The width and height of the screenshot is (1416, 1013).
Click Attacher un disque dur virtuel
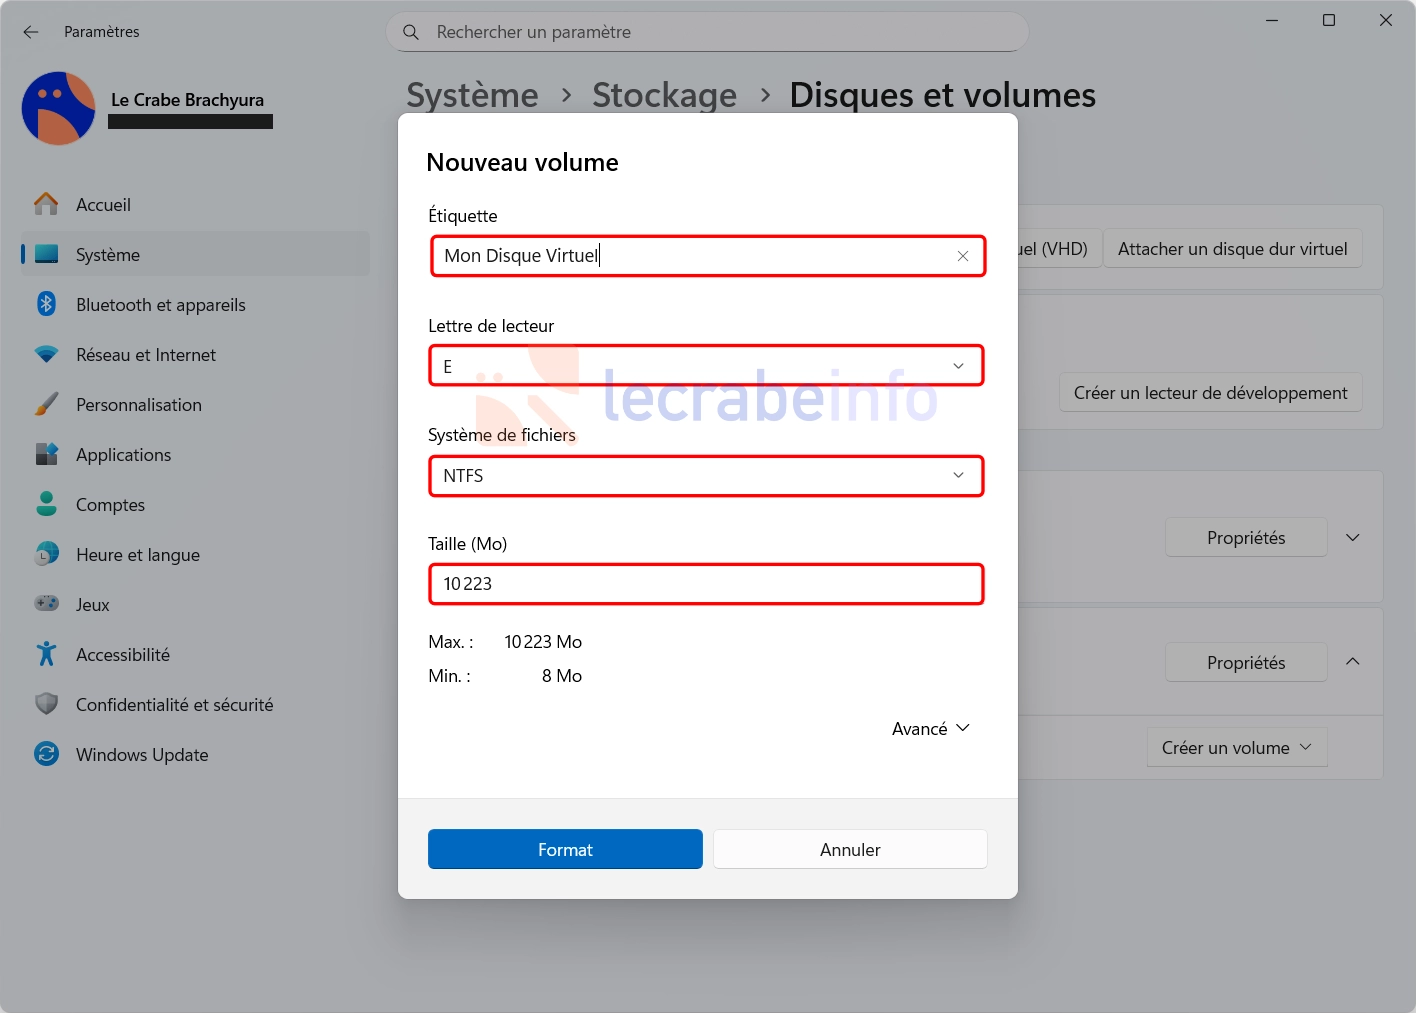click(x=1232, y=248)
